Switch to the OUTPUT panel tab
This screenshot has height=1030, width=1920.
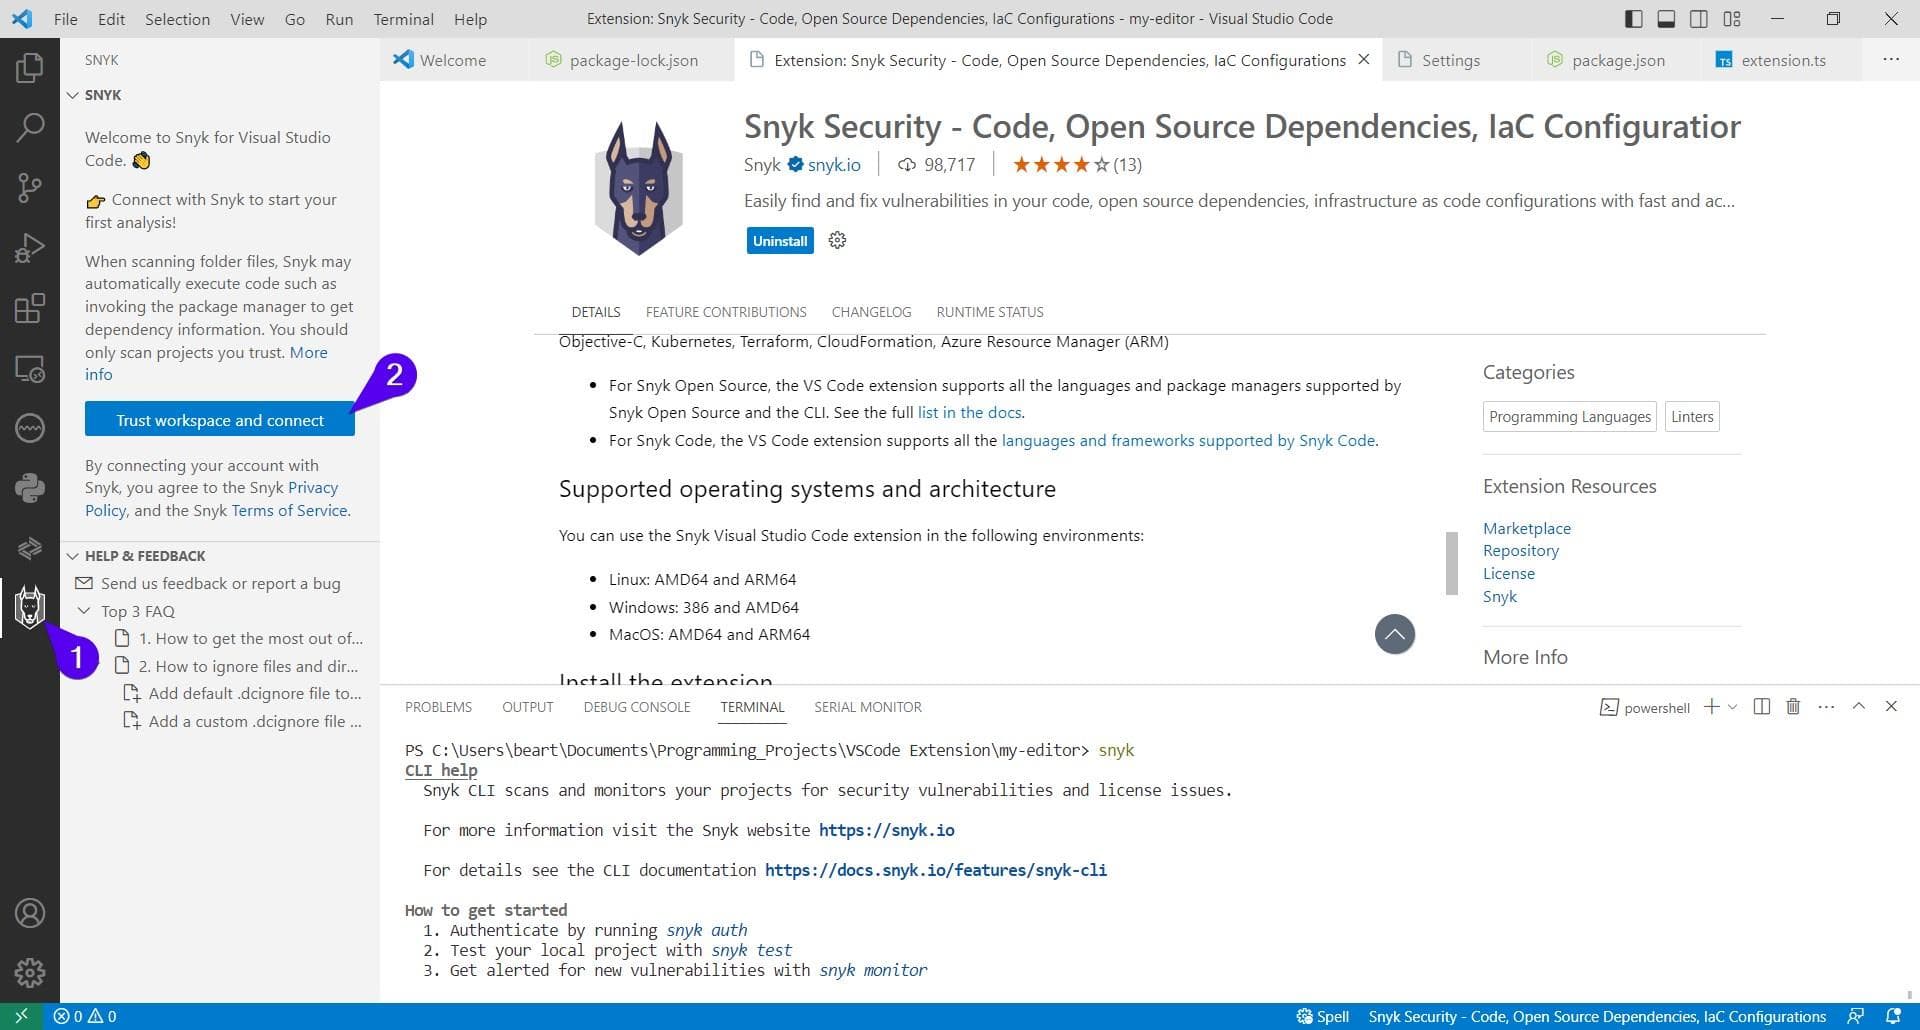click(527, 707)
